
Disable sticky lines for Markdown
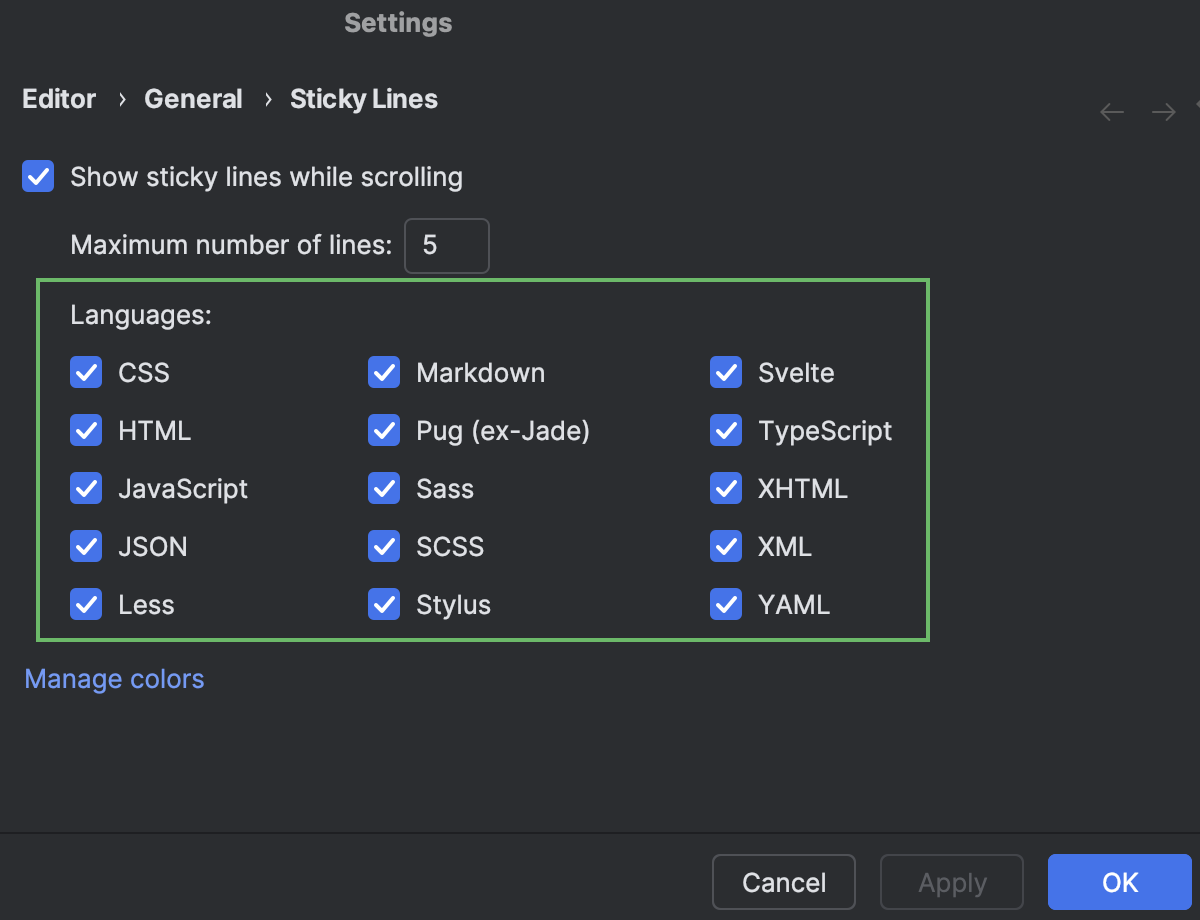384,372
